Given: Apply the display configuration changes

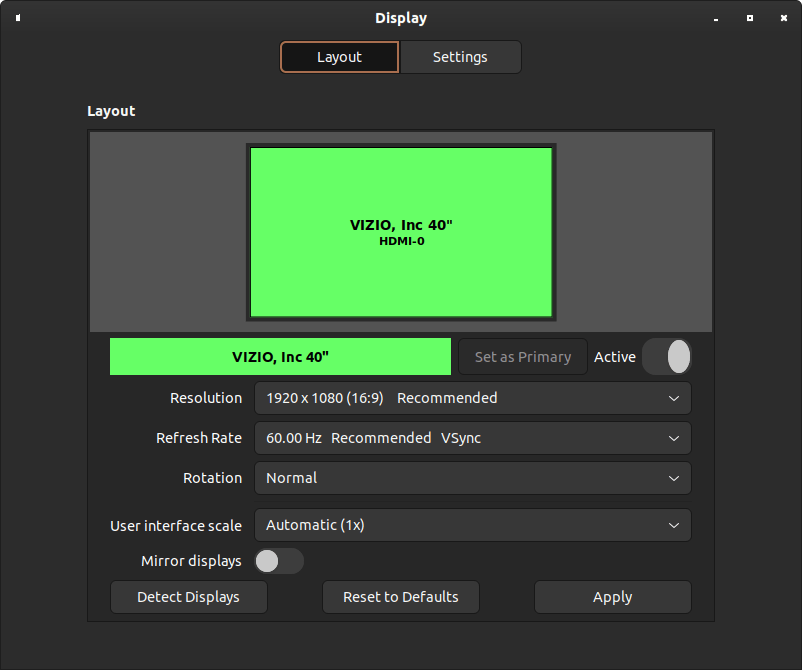Looking at the screenshot, I should tap(612, 597).
